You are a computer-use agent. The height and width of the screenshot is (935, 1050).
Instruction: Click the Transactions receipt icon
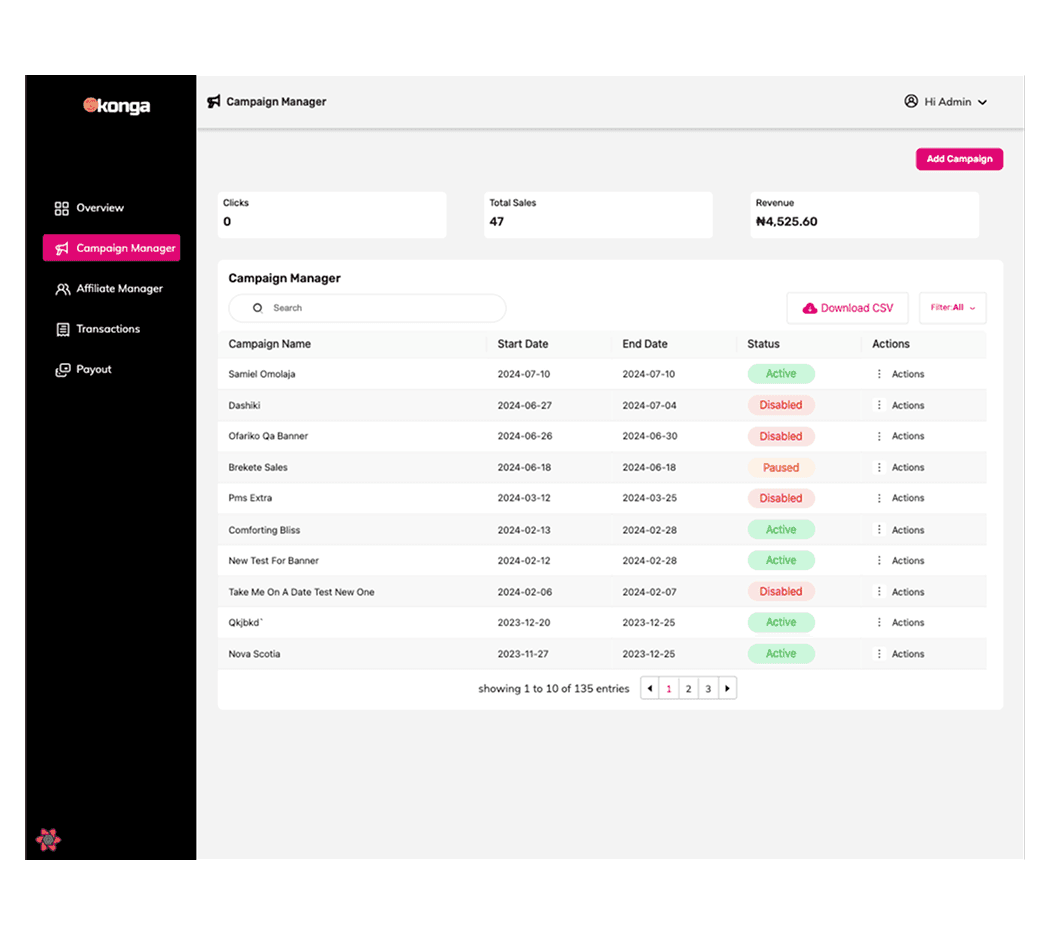click(x=62, y=329)
